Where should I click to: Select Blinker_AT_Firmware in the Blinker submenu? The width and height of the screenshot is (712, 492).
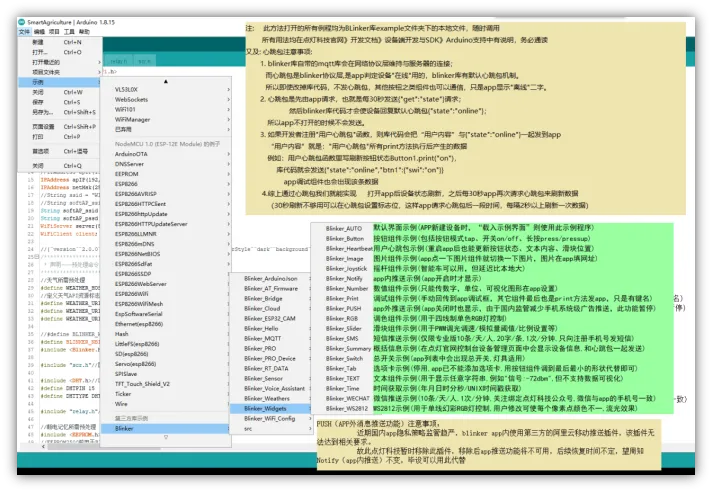[x=271, y=288]
